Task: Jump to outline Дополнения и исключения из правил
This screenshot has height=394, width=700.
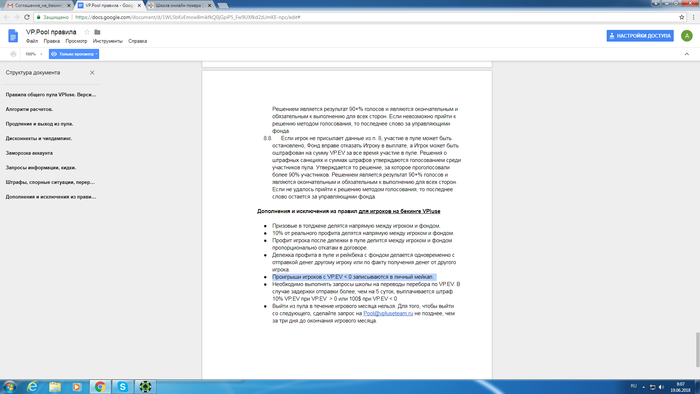Action: click(50, 196)
